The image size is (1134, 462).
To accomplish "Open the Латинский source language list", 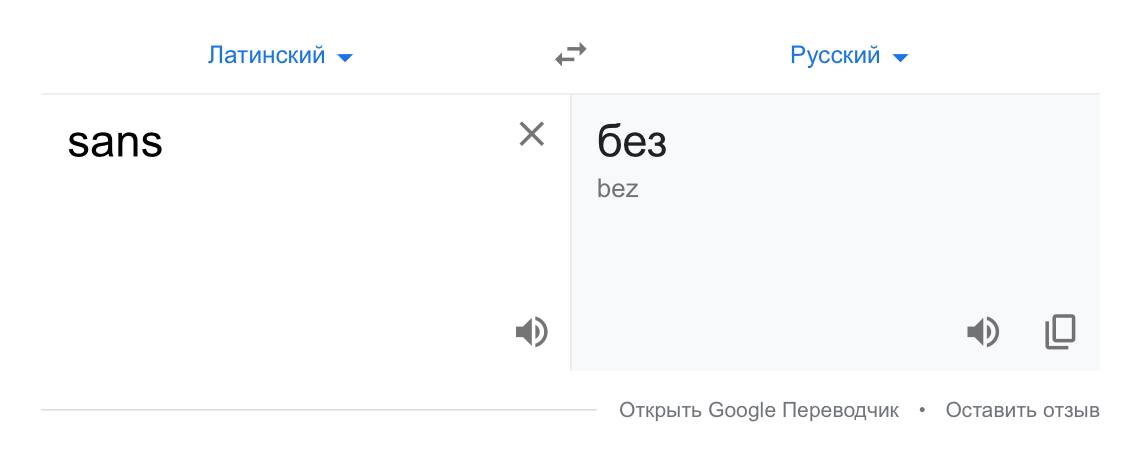I will click(280, 55).
